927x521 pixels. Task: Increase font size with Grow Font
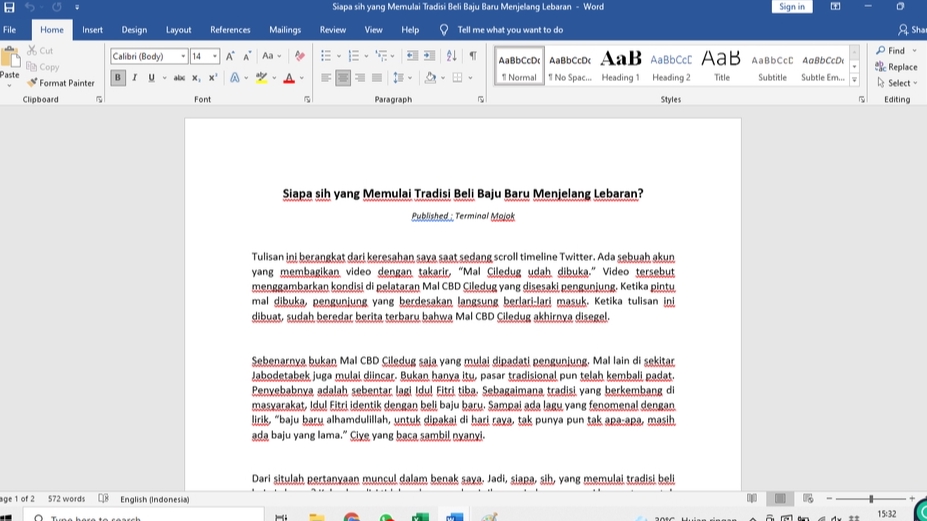point(230,56)
